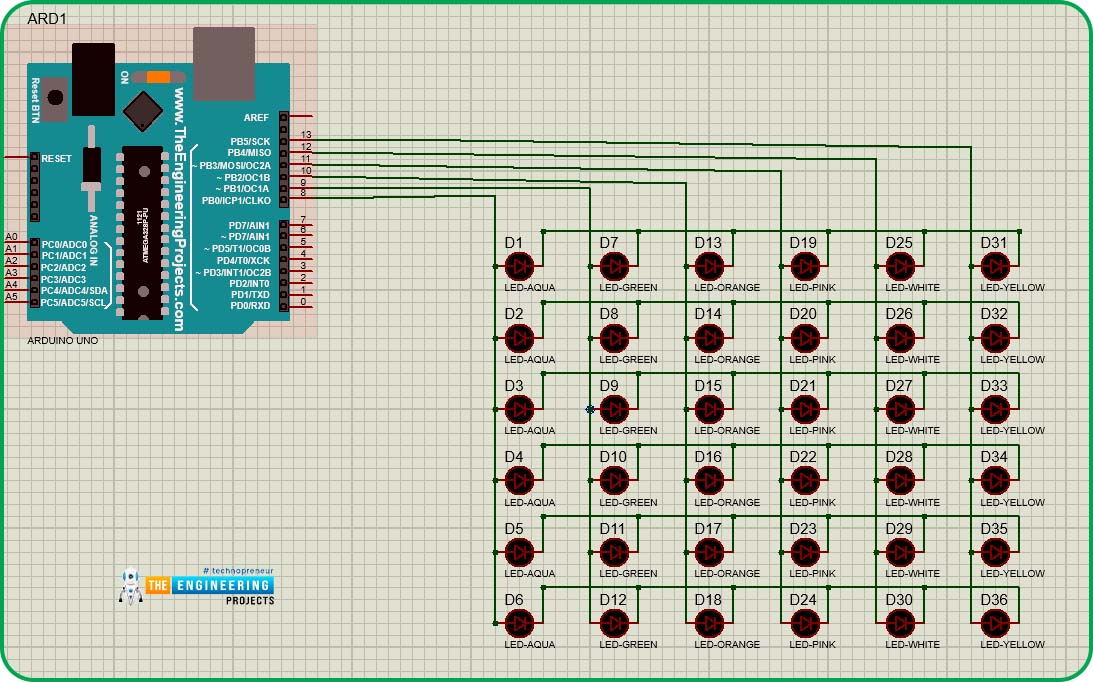
Task: Click the D6 LED-AQUA symbol
Action: pos(519,623)
